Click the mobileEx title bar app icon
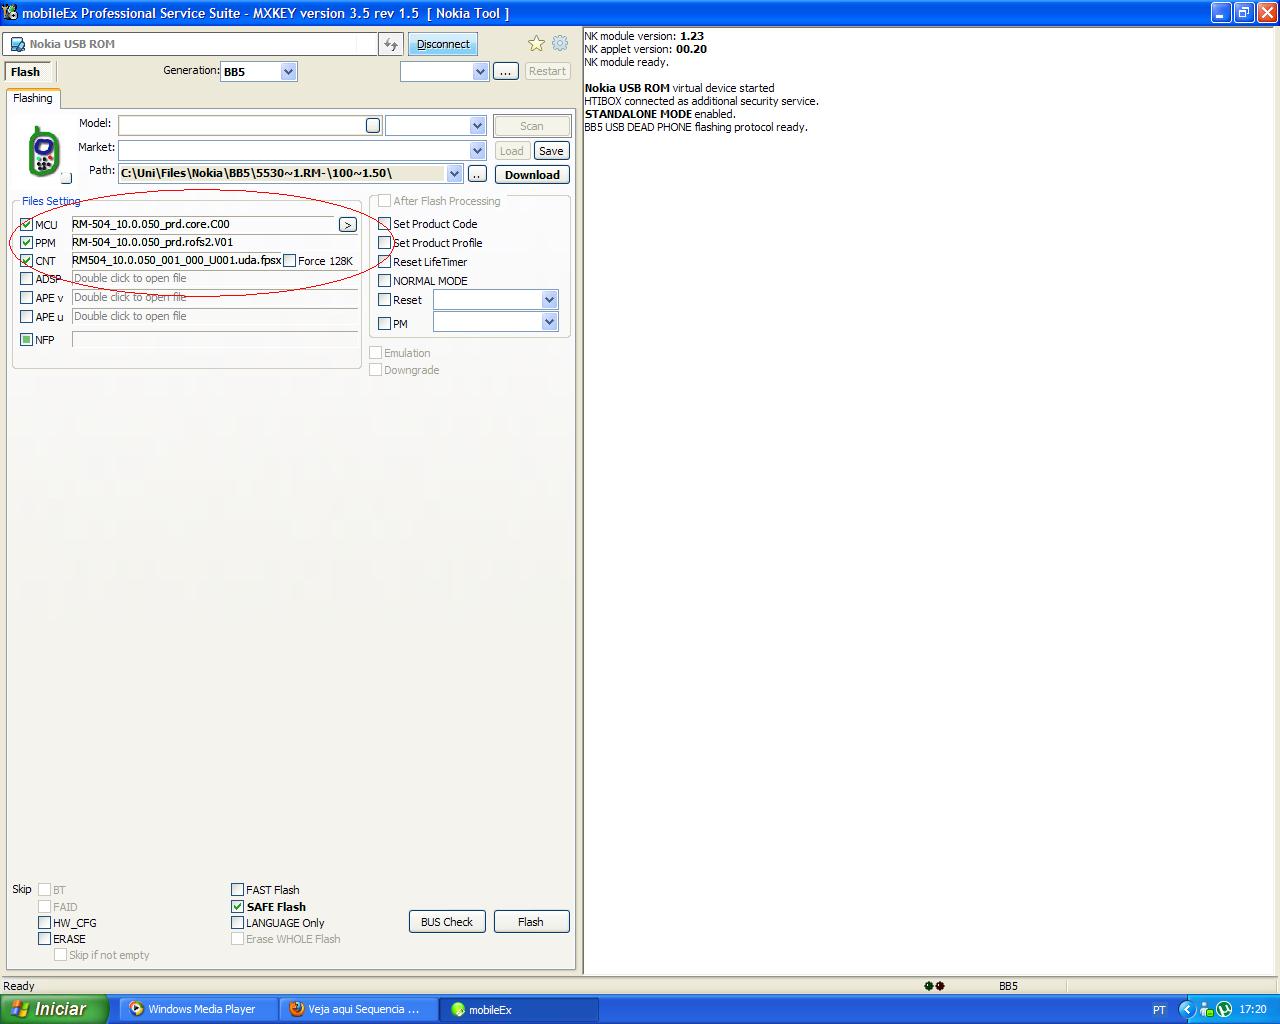The height and width of the screenshot is (1024, 1280). (10, 13)
